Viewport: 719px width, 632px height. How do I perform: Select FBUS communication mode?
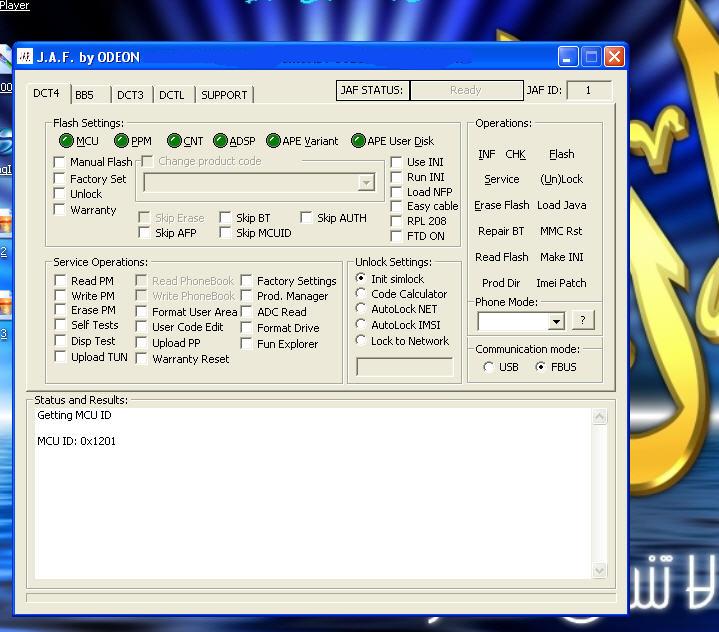[x=541, y=367]
